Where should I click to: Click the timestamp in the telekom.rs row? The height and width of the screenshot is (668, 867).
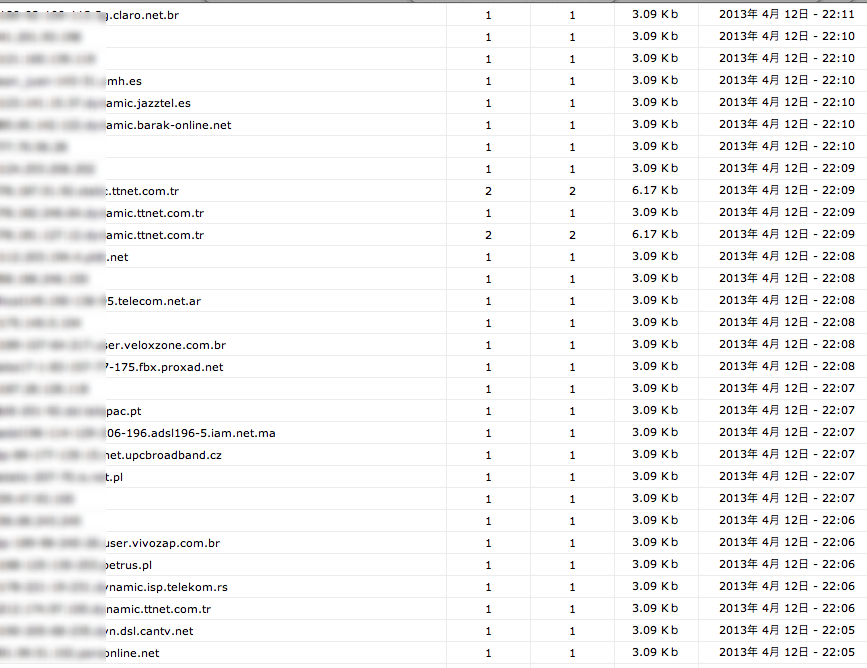click(x=786, y=587)
